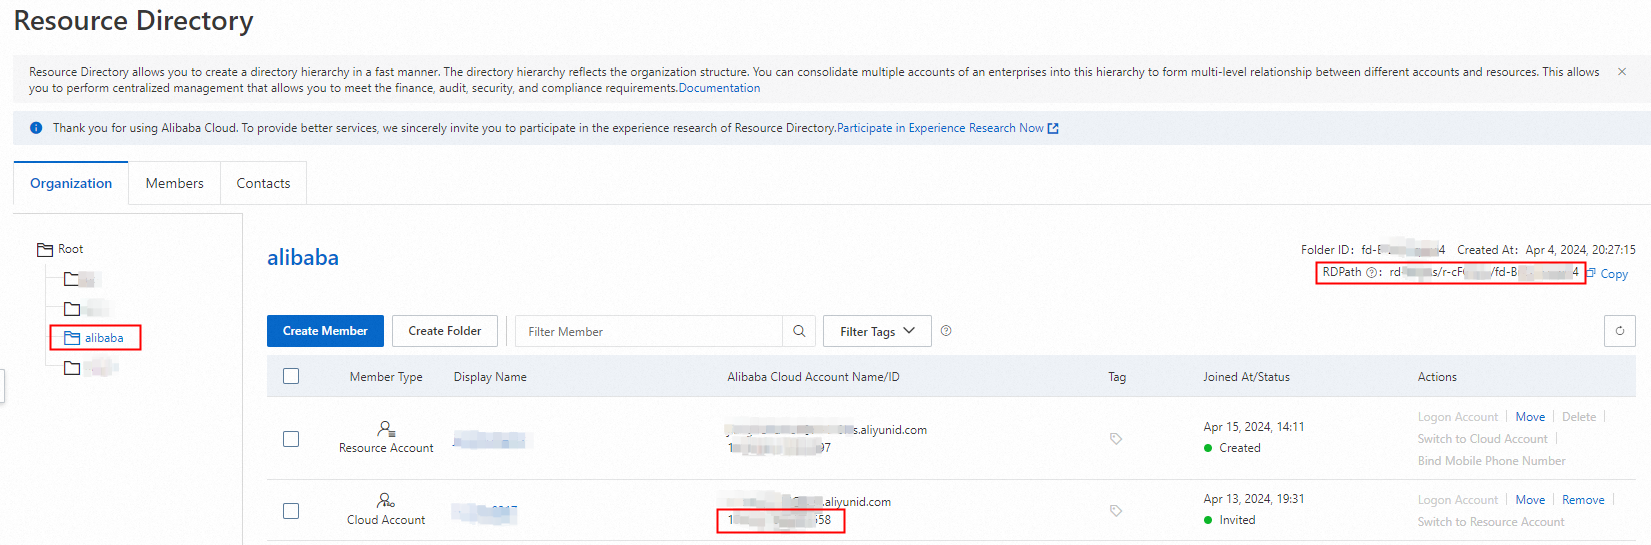Click the Joined At/Status column header
The height and width of the screenshot is (545, 1651).
[x=1246, y=377]
